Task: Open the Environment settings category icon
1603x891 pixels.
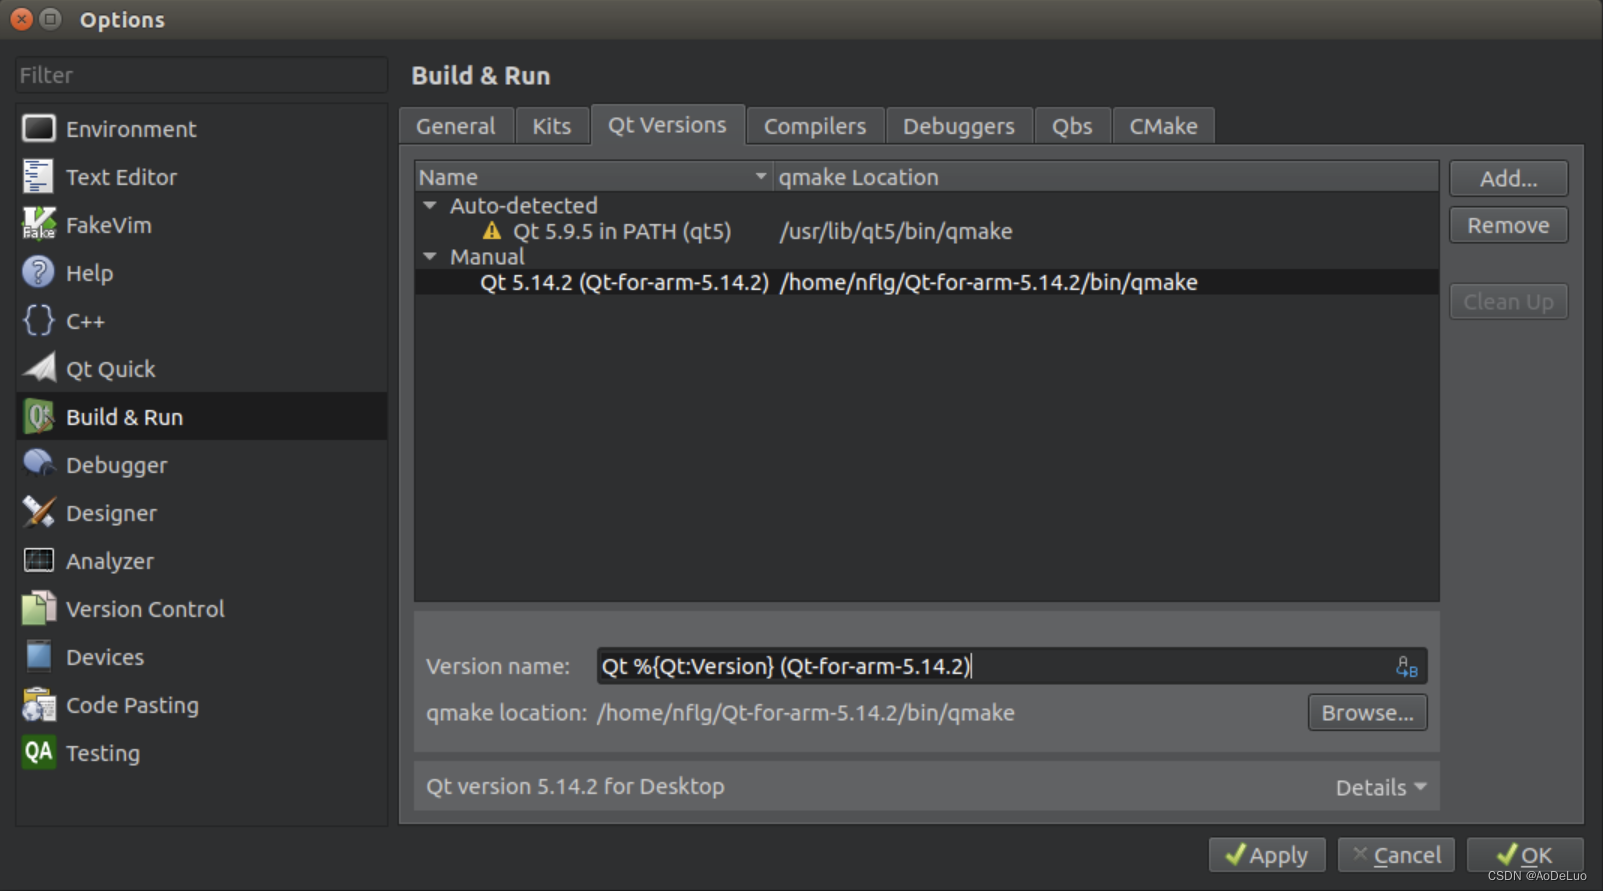Action: click(39, 128)
